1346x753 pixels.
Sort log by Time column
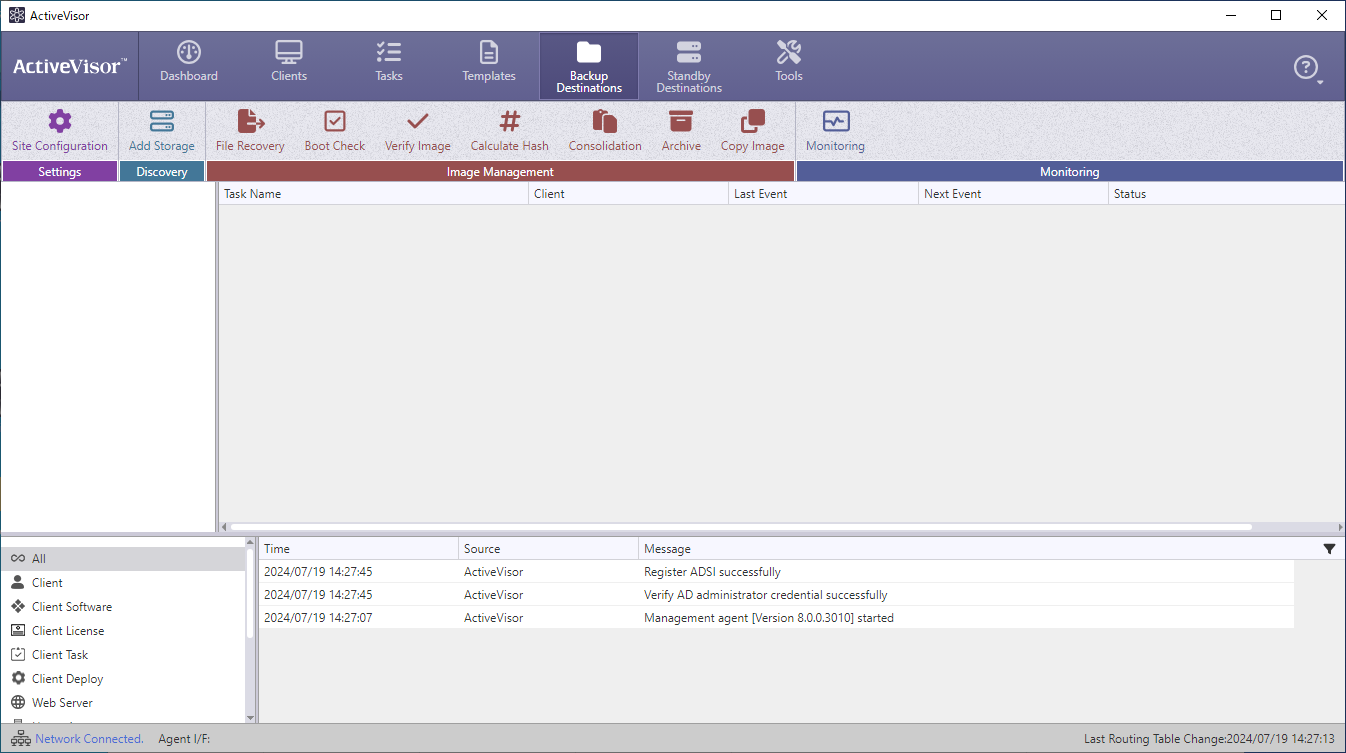pos(359,549)
